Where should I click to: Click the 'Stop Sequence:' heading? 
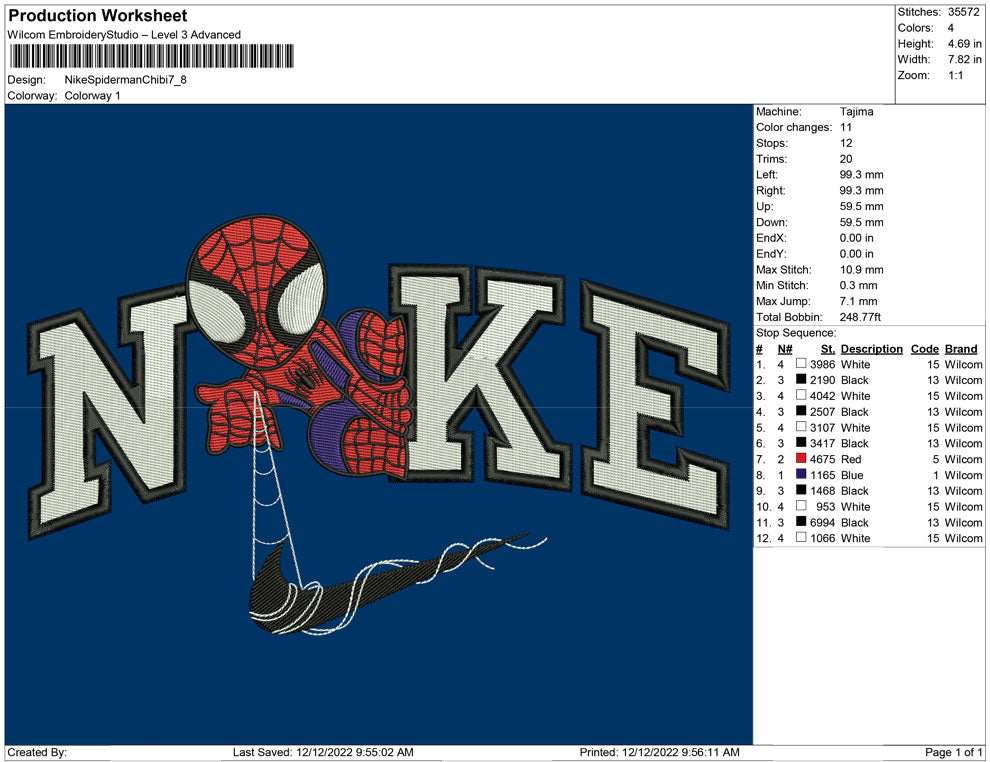coord(796,333)
